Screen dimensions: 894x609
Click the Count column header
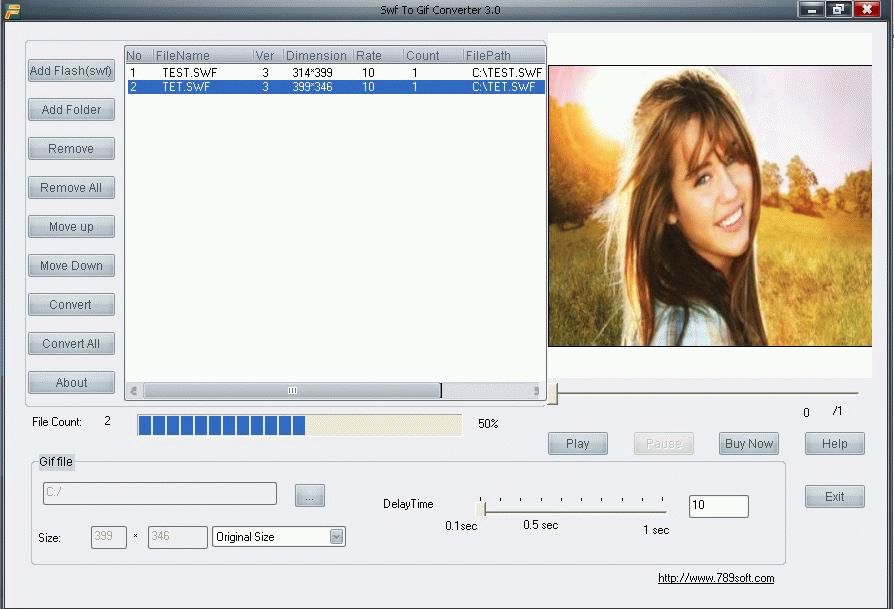click(433, 55)
